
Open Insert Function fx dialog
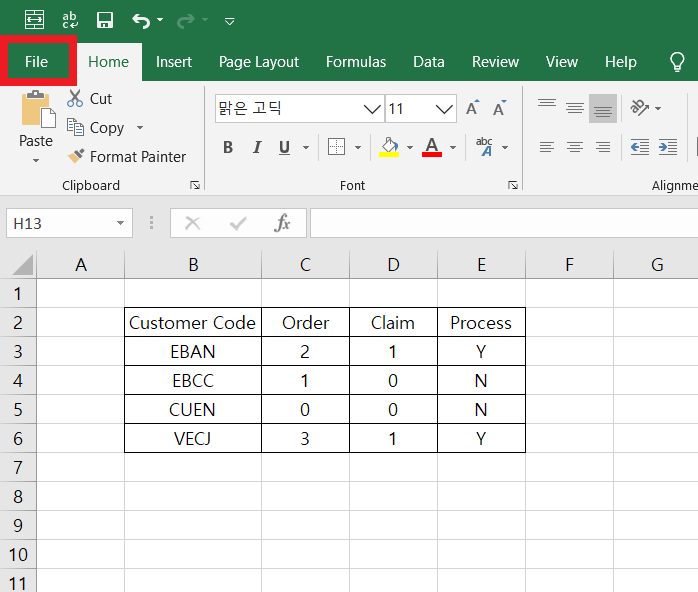click(283, 223)
